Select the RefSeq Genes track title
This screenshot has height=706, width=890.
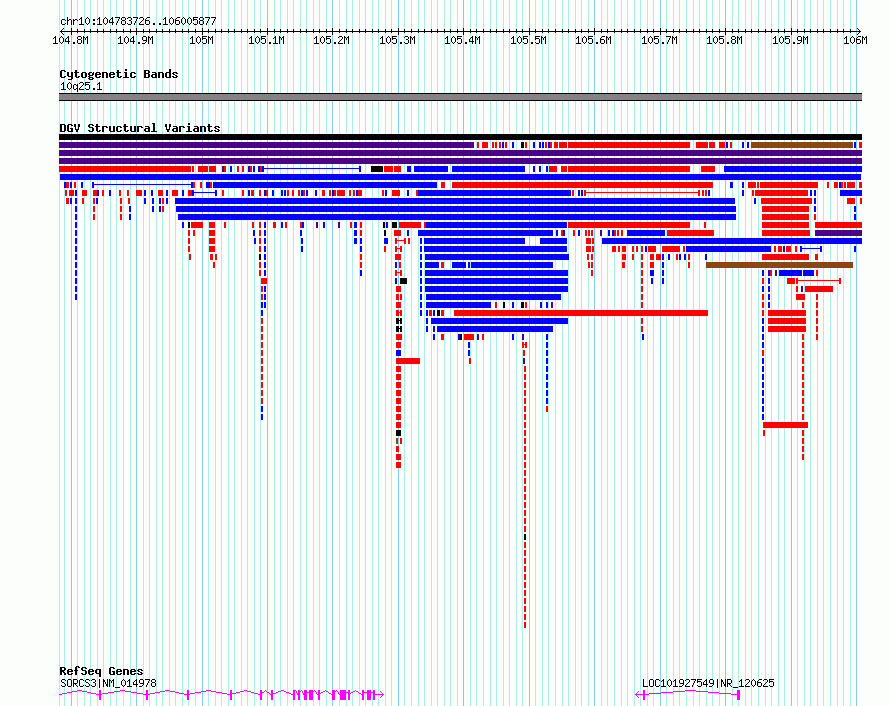(x=101, y=671)
